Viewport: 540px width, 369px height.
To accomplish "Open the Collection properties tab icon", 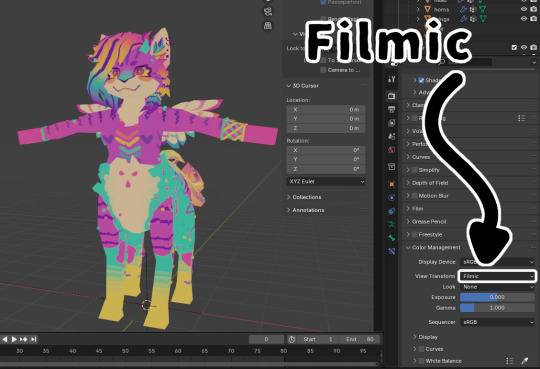I will (392, 167).
